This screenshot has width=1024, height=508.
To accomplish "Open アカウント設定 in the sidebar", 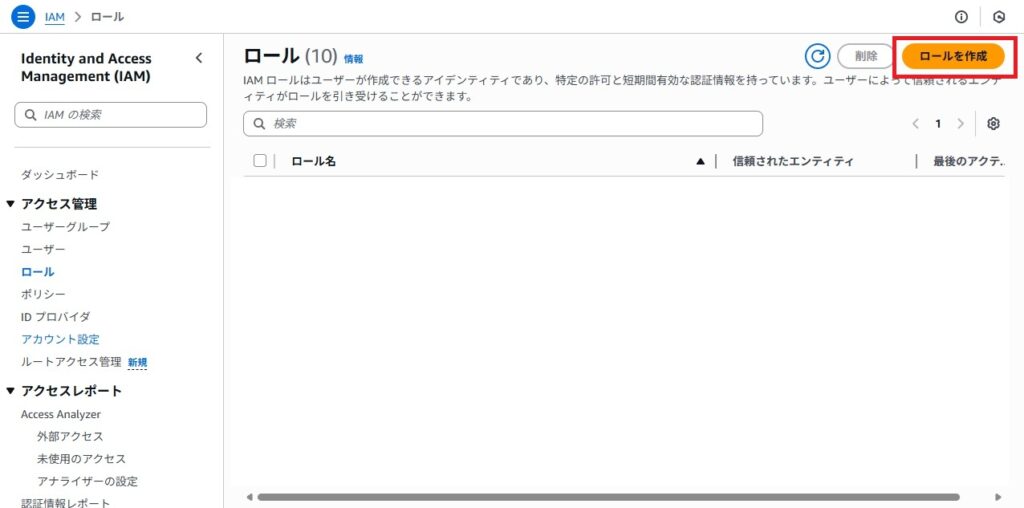I will pyautogui.click(x=60, y=340).
